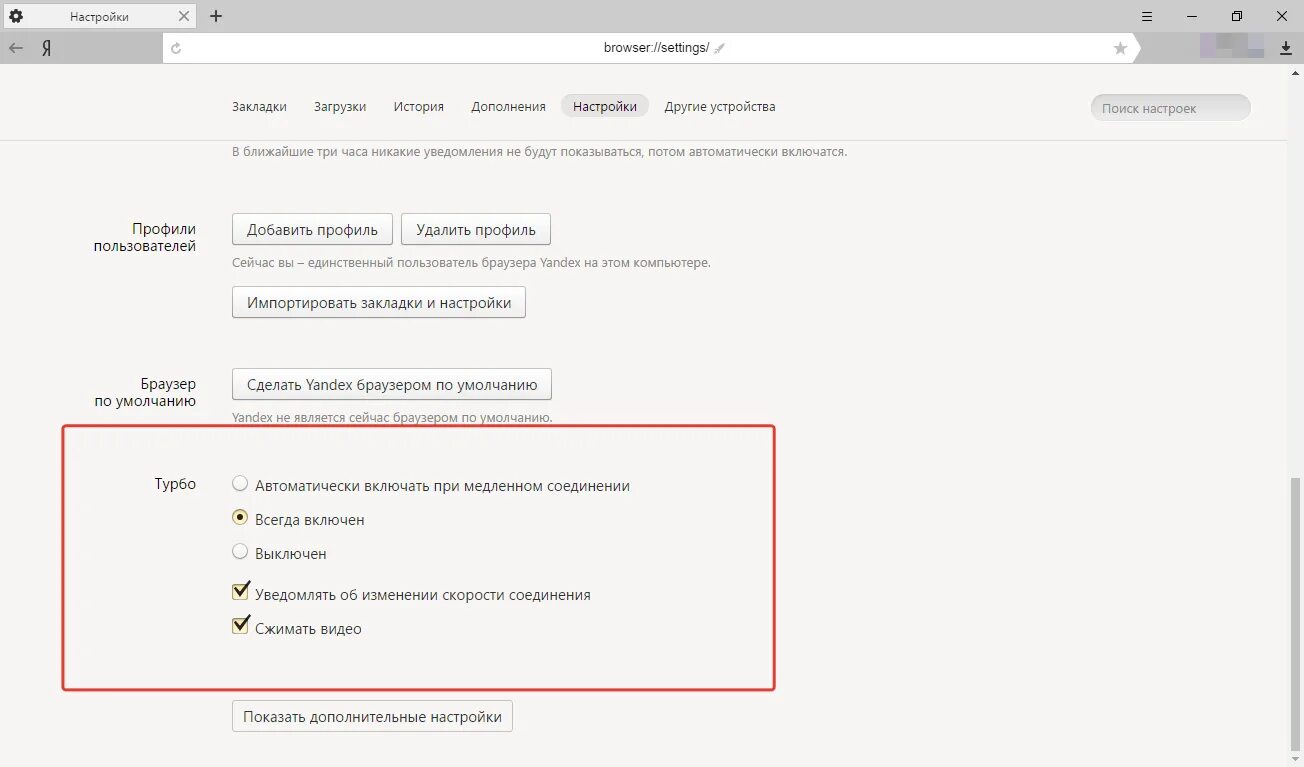This screenshot has height=767, width=1304.
Task: Restore down the browser window
Action: tap(1237, 16)
